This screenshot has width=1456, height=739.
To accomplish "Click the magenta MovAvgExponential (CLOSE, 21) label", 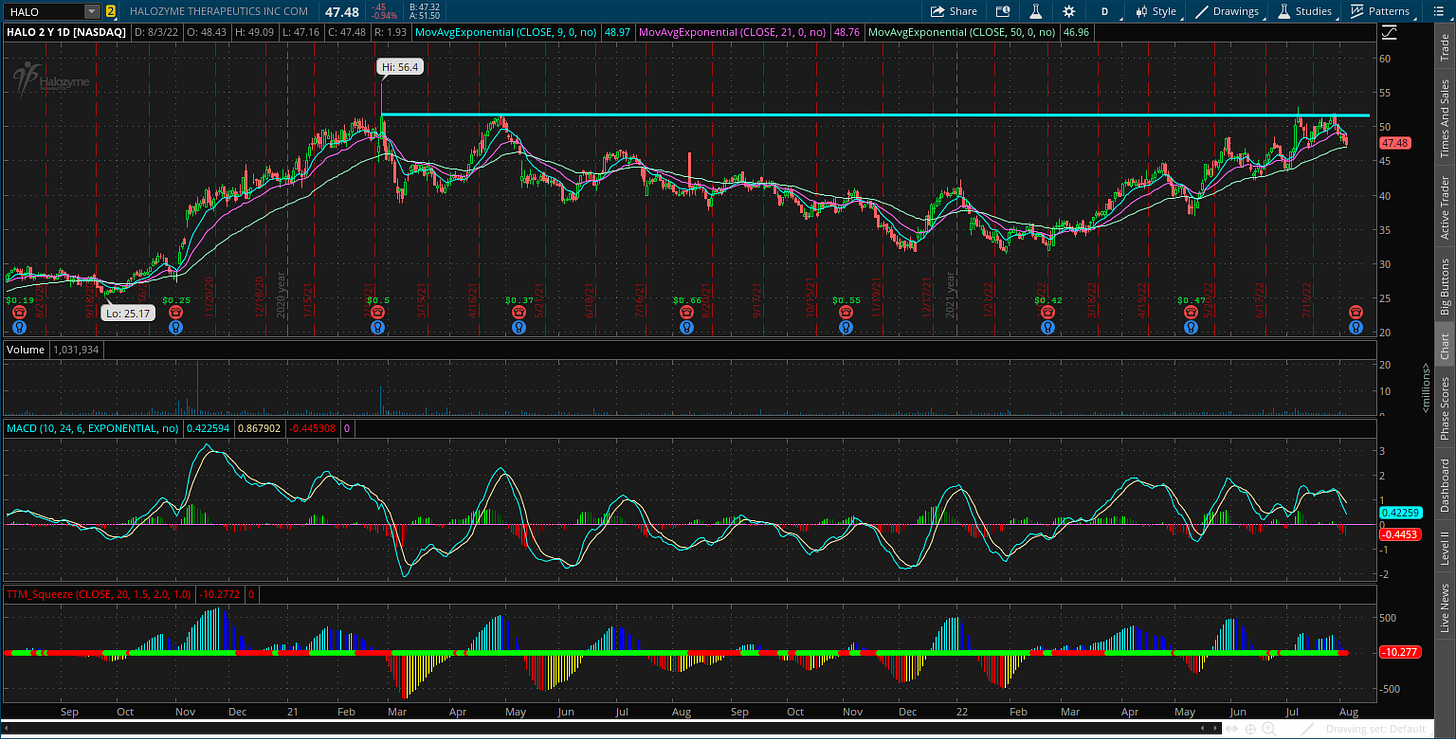I will coord(734,33).
